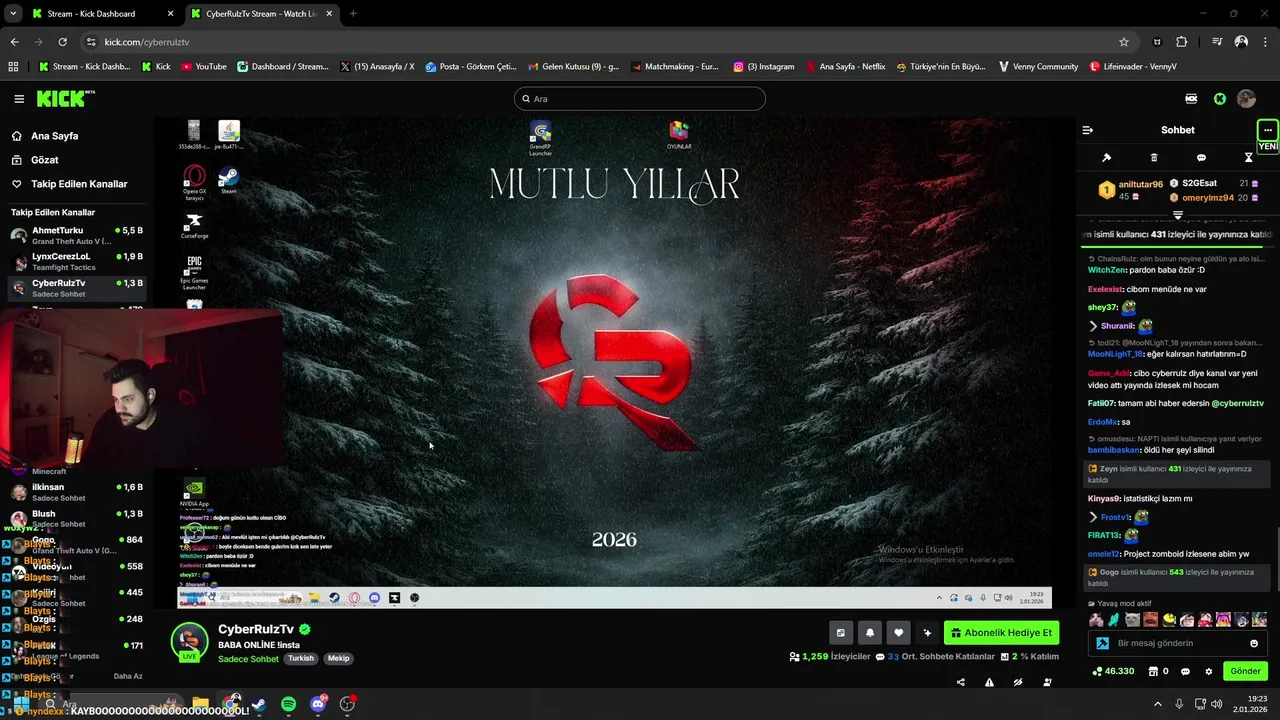The width and height of the screenshot is (1280, 720).
Task: Click the CyberRulzTv channel avatar with LIVE badge
Action: click(x=189, y=642)
